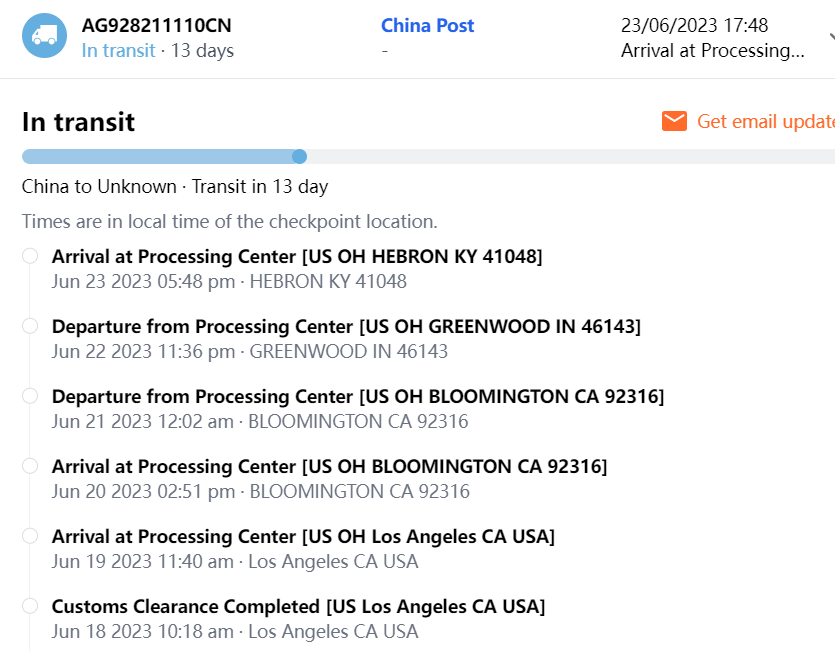Click the Bloomington departure checkpoint circle
Image resolution: width=835 pixels, height=651 pixels.
30,396
